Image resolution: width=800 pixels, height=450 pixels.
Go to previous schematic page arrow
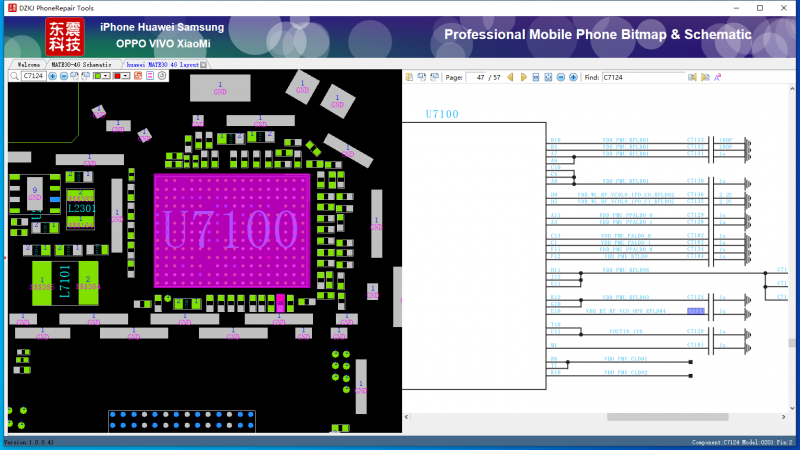click(x=510, y=76)
